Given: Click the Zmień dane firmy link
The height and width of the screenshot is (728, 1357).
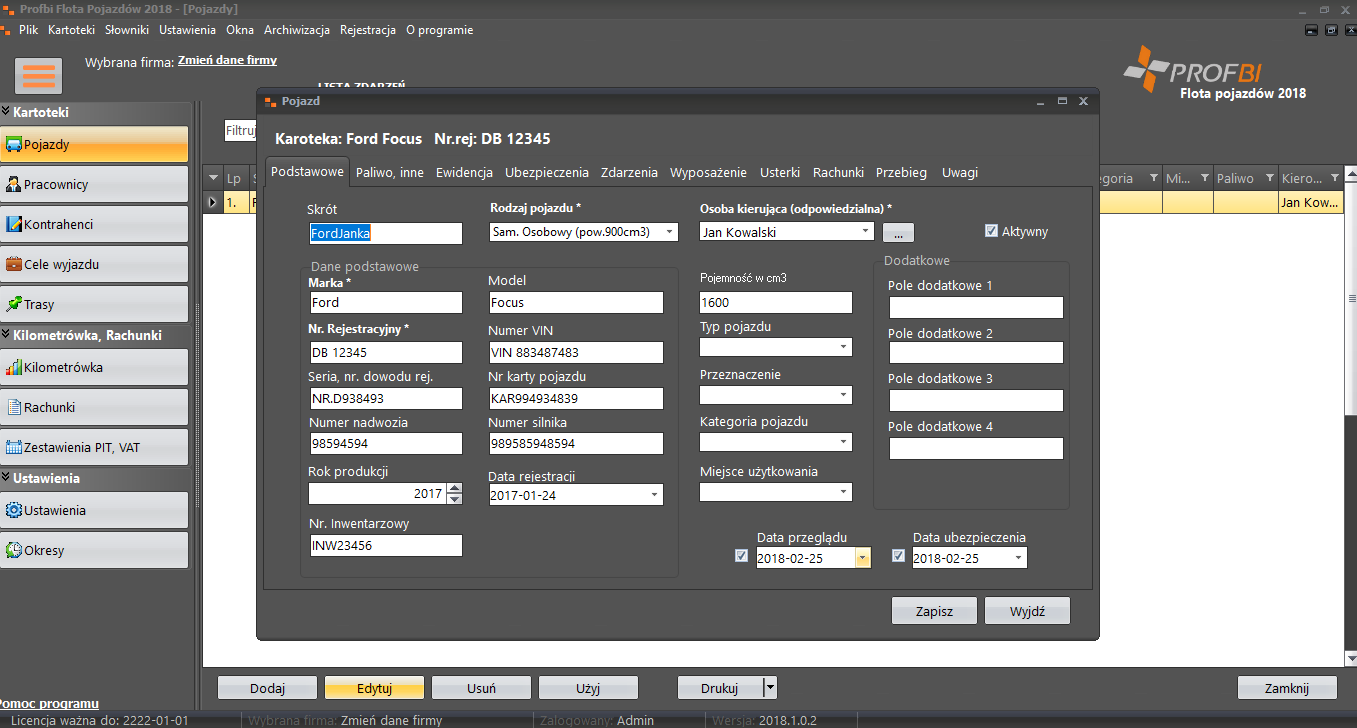Looking at the screenshot, I should pos(227,60).
